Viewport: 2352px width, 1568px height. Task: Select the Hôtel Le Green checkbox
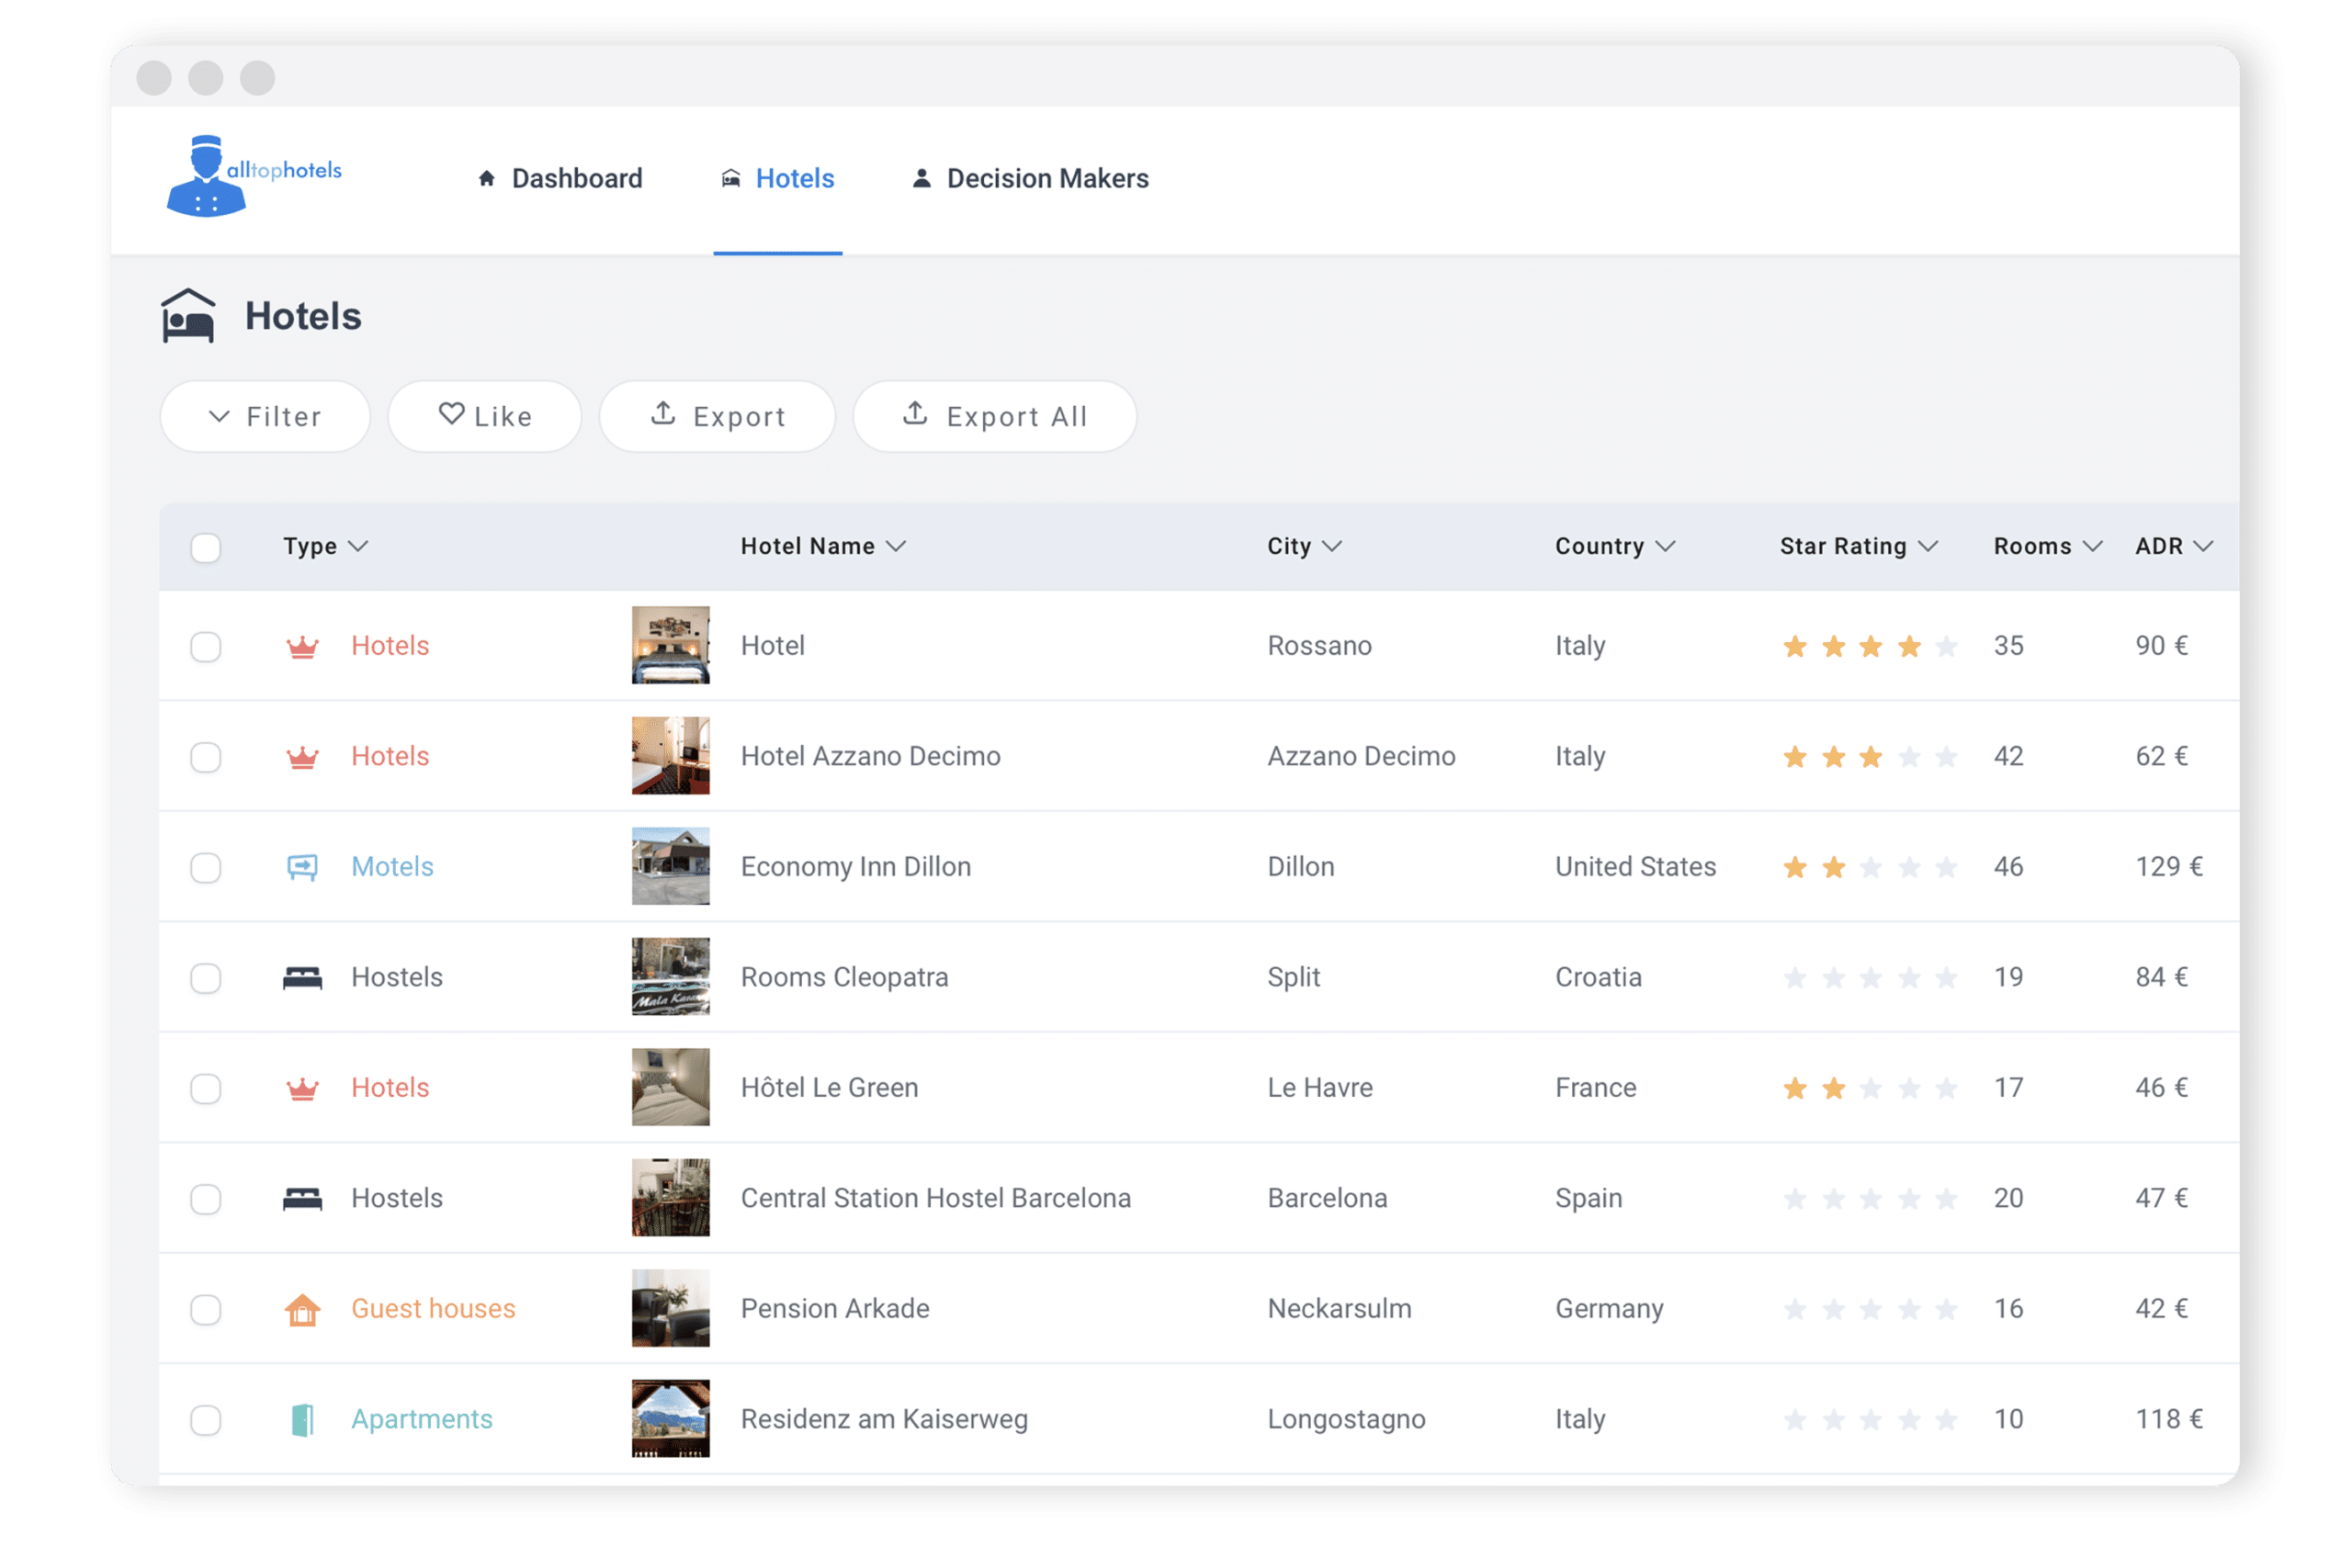click(206, 1088)
